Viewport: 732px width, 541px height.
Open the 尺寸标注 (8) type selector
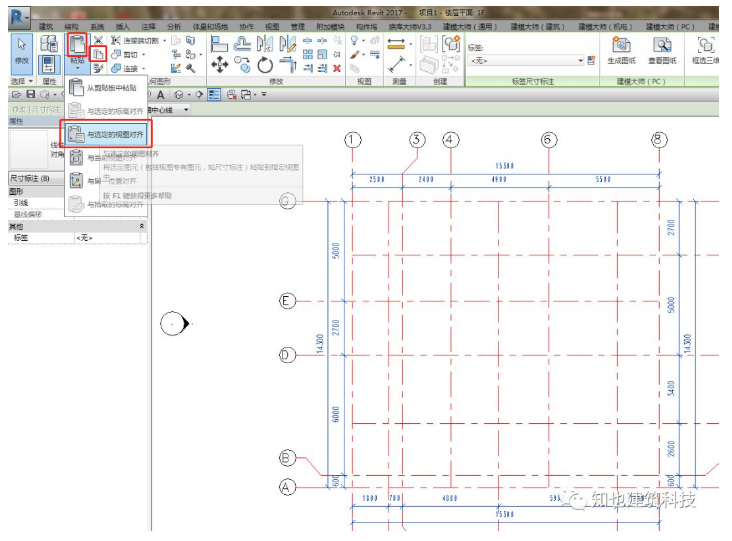[36, 178]
